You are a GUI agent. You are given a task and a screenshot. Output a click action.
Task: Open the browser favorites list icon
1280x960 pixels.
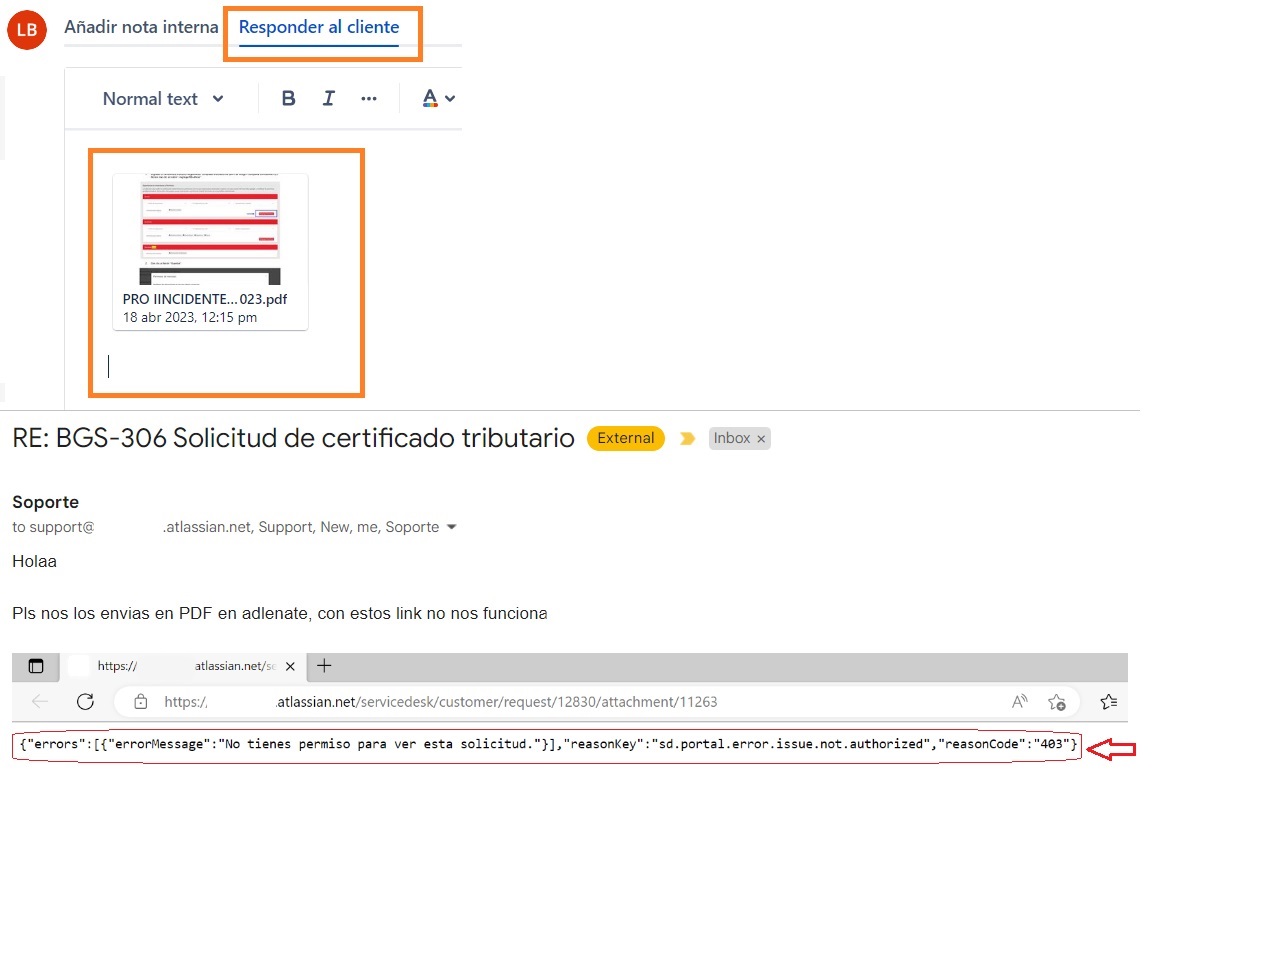[1108, 702]
